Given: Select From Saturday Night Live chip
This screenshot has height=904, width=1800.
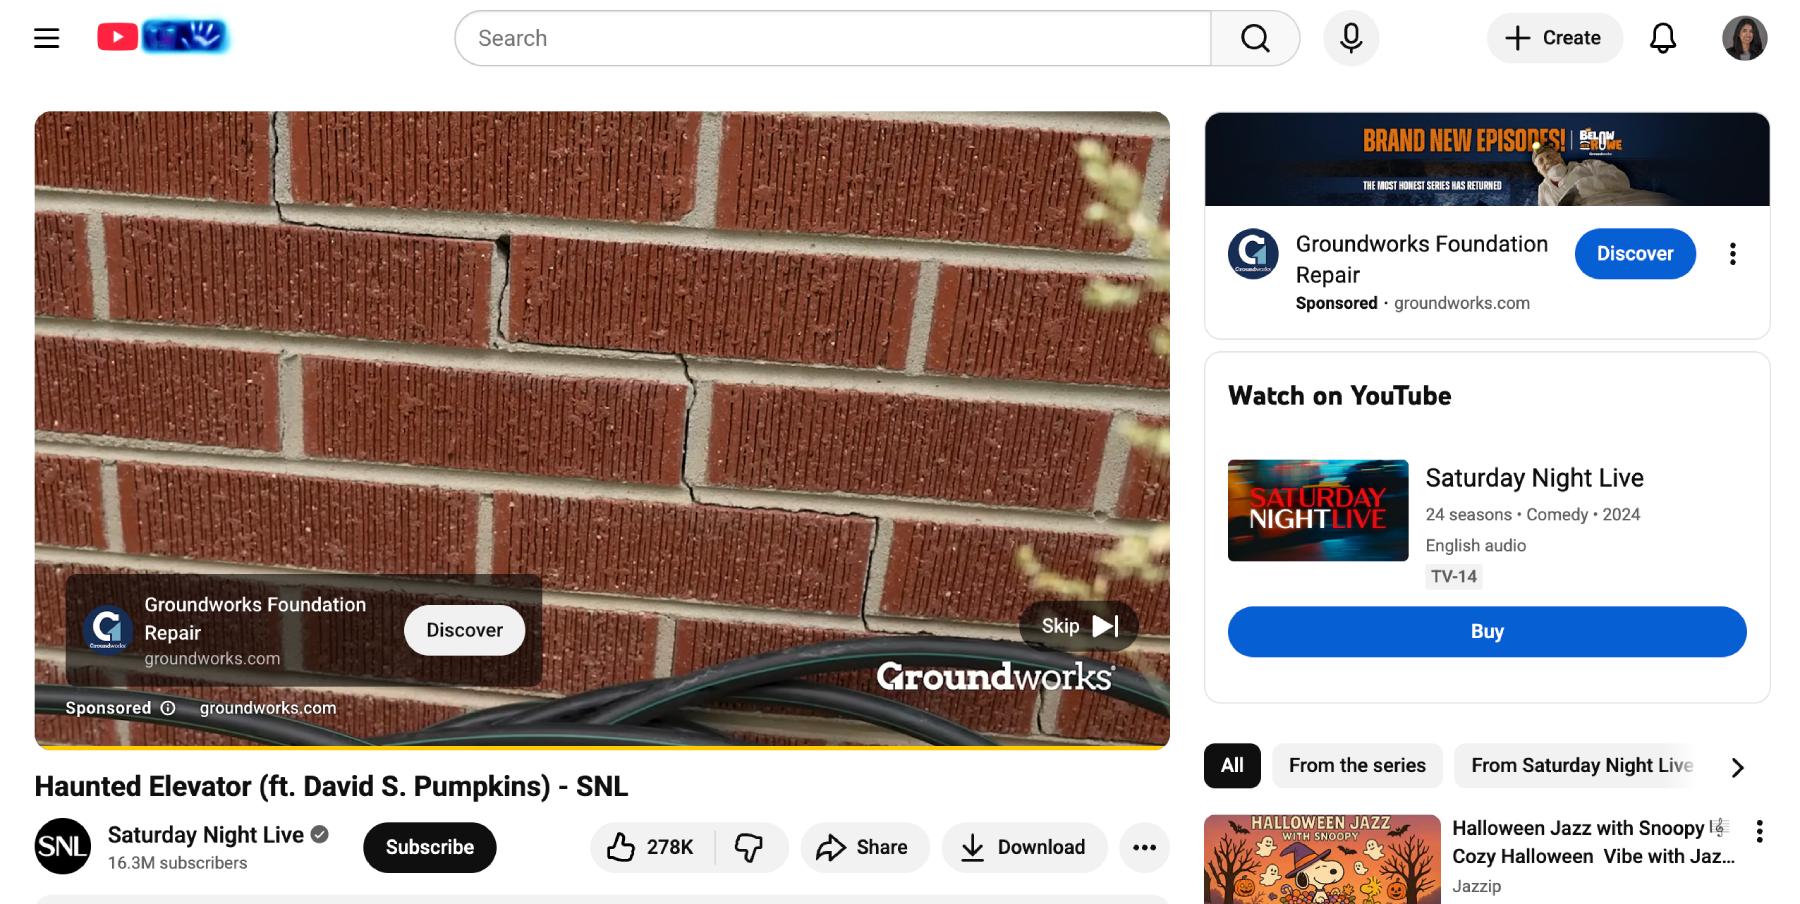Looking at the screenshot, I should click(1581, 765).
